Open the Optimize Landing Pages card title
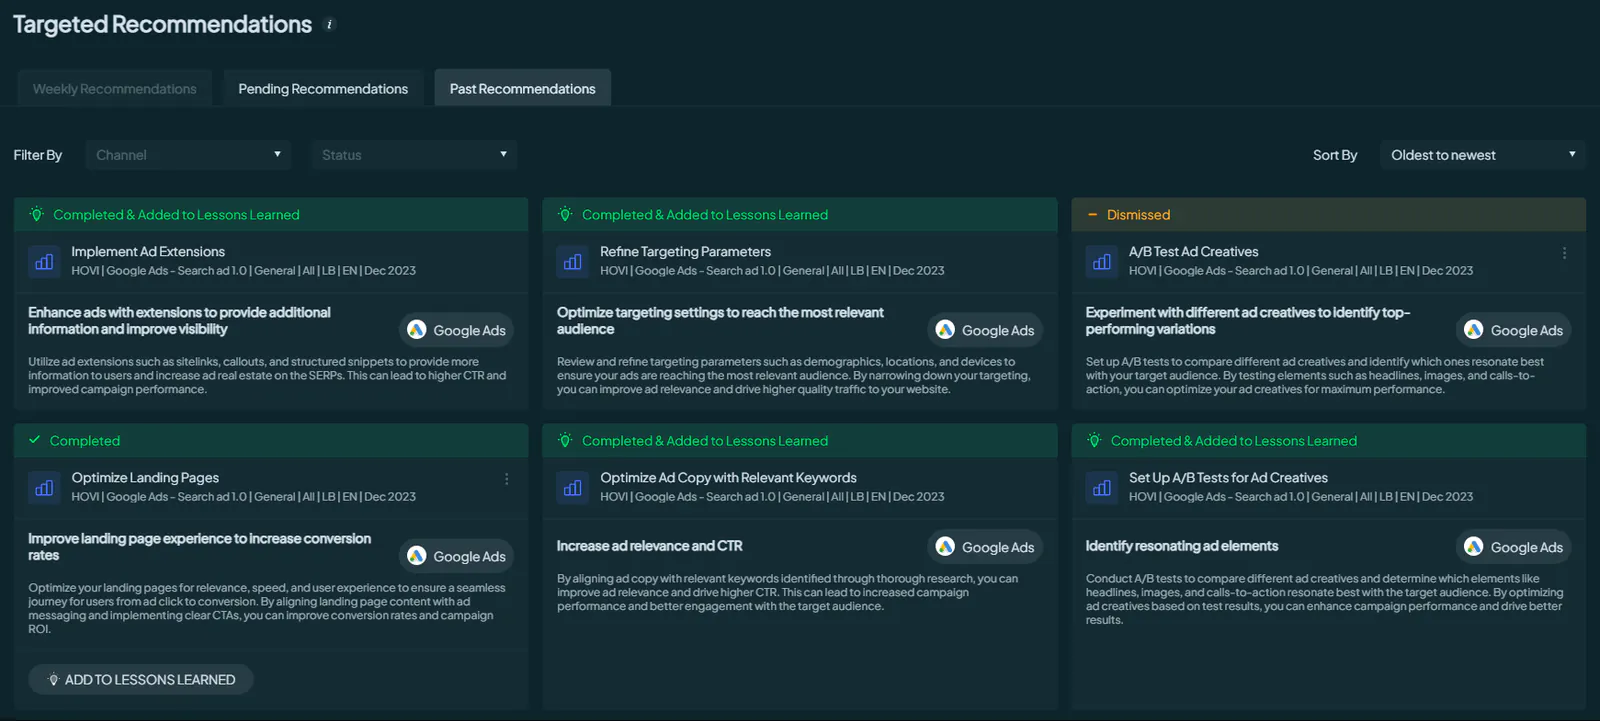This screenshot has height=721, width=1600. 145,478
